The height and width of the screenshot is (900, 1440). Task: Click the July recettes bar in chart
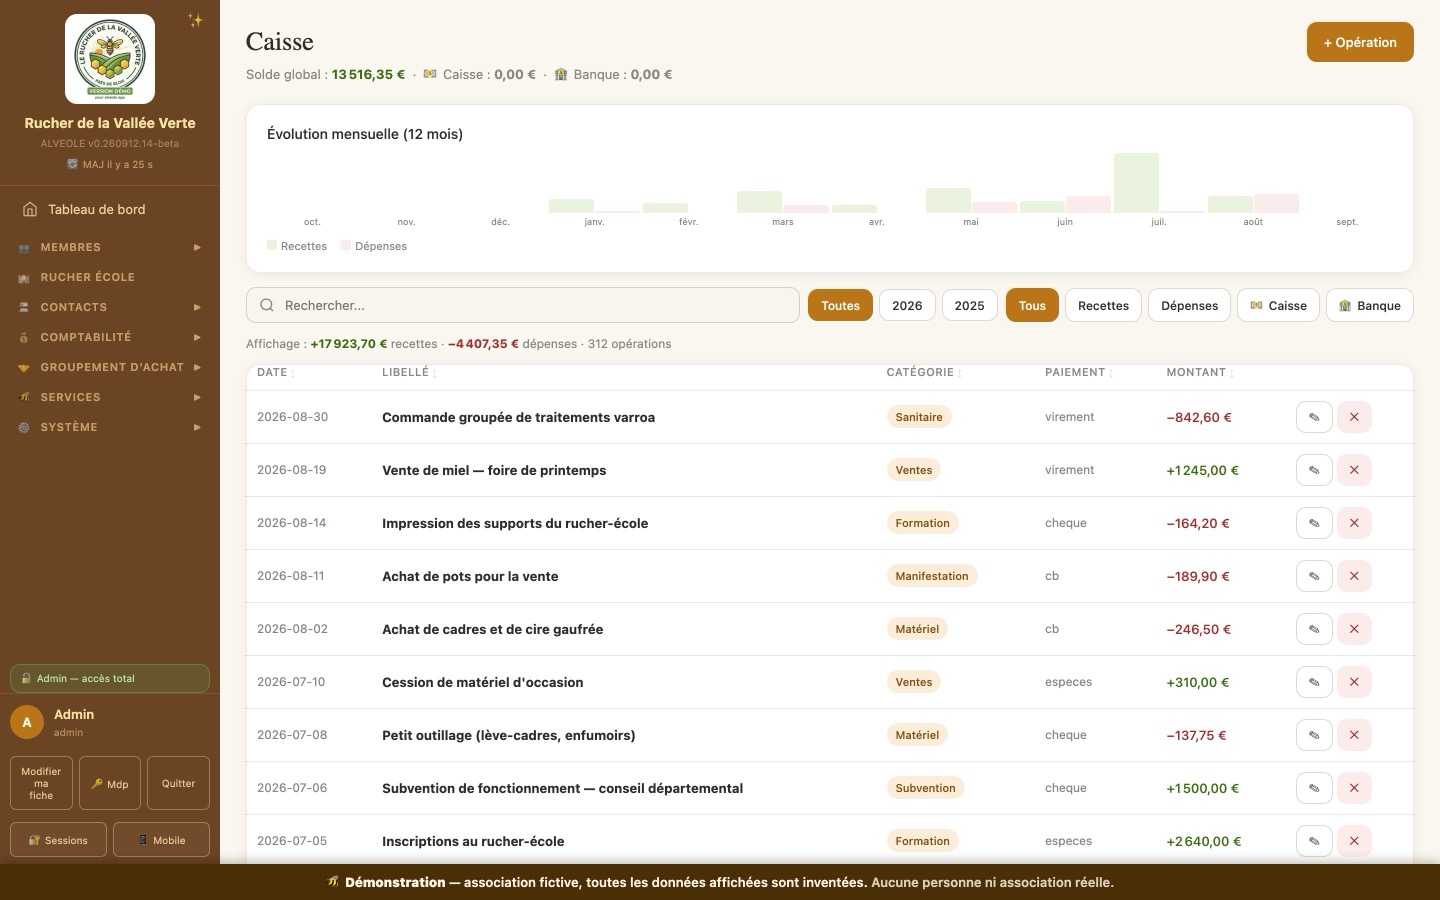[x=1136, y=183]
